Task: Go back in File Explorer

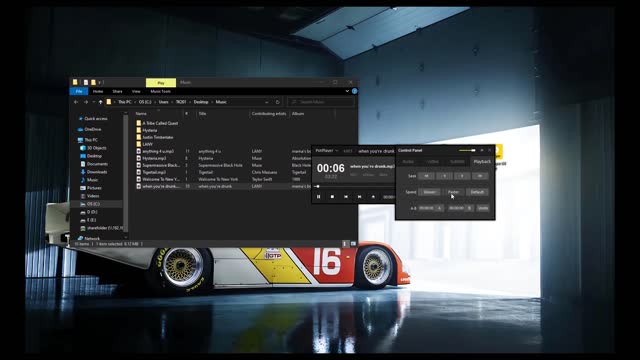Action: [x=76, y=102]
